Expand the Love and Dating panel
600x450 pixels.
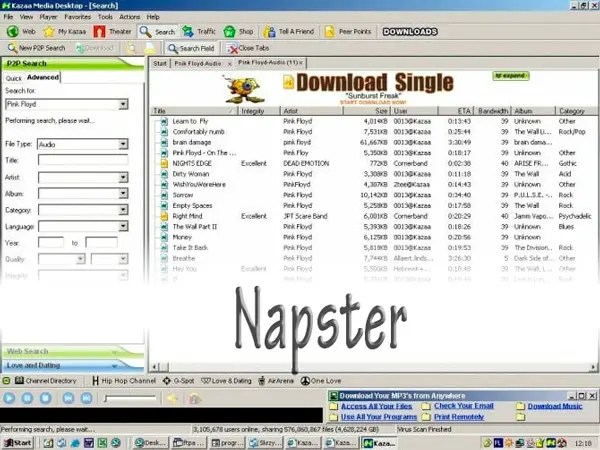[x=73, y=365]
